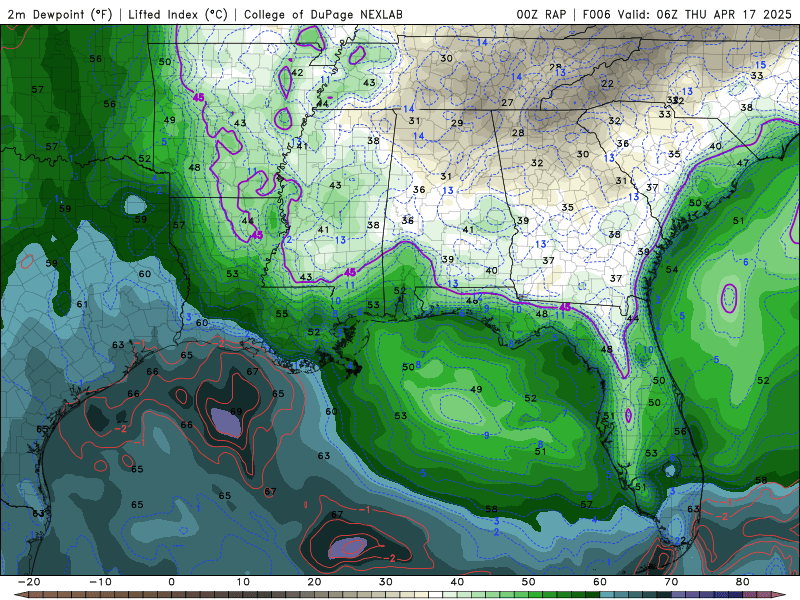Click the "20" label on the color scale
Screen dimensions: 800x600
tap(314, 582)
